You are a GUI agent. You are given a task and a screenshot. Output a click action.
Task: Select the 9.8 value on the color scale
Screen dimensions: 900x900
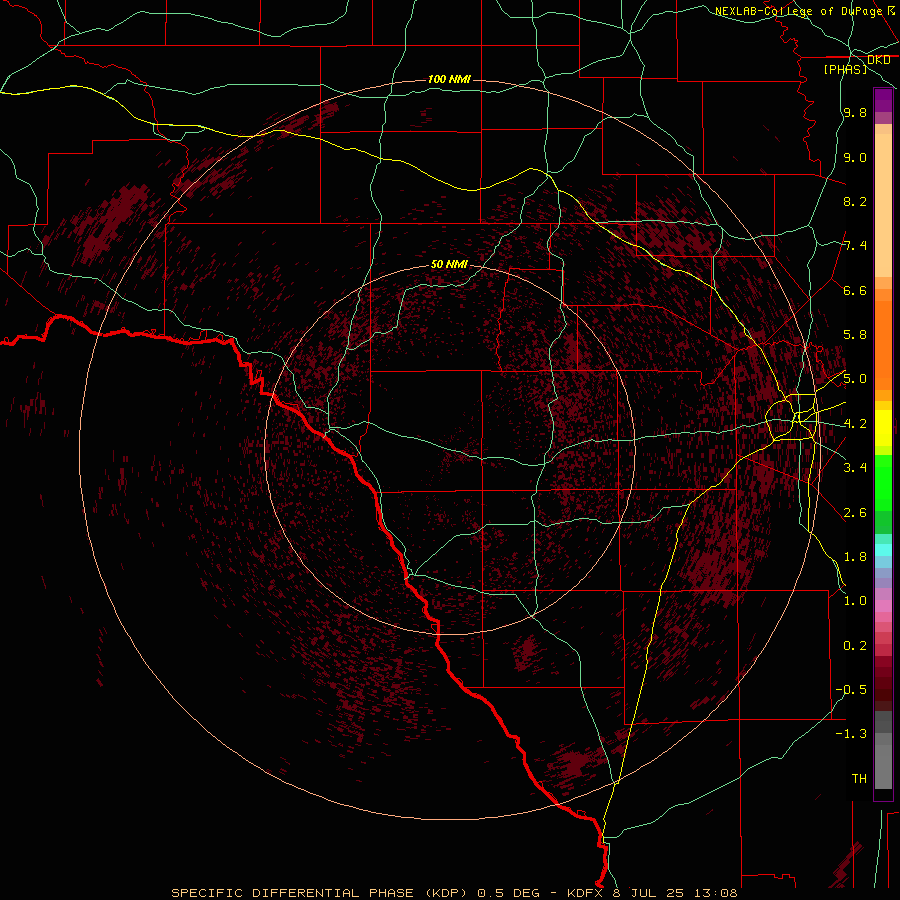tap(855, 113)
